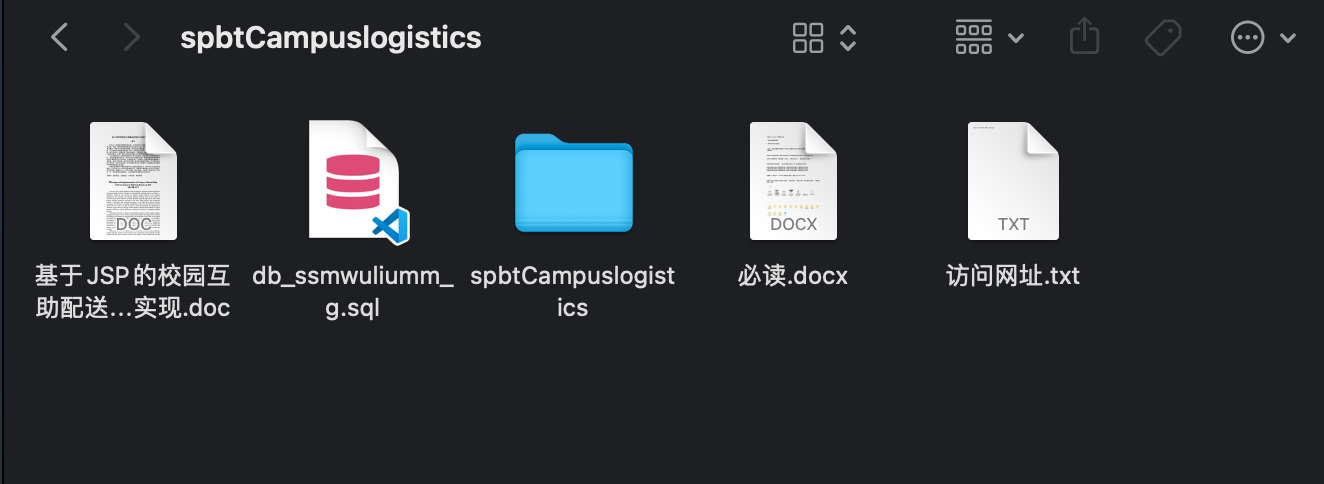Open the ellipsis action menu icon
The height and width of the screenshot is (484, 1324).
(1247, 38)
